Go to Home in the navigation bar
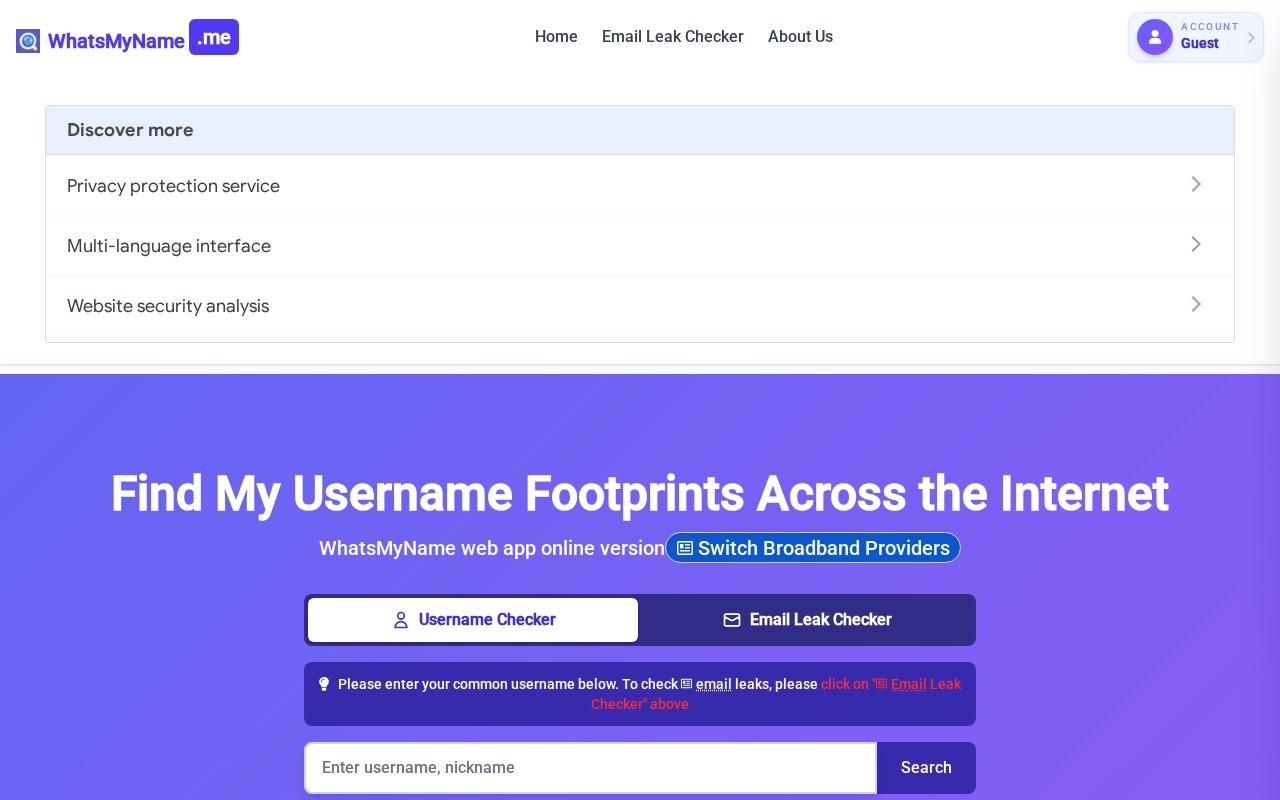The height and width of the screenshot is (800, 1280). (556, 36)
